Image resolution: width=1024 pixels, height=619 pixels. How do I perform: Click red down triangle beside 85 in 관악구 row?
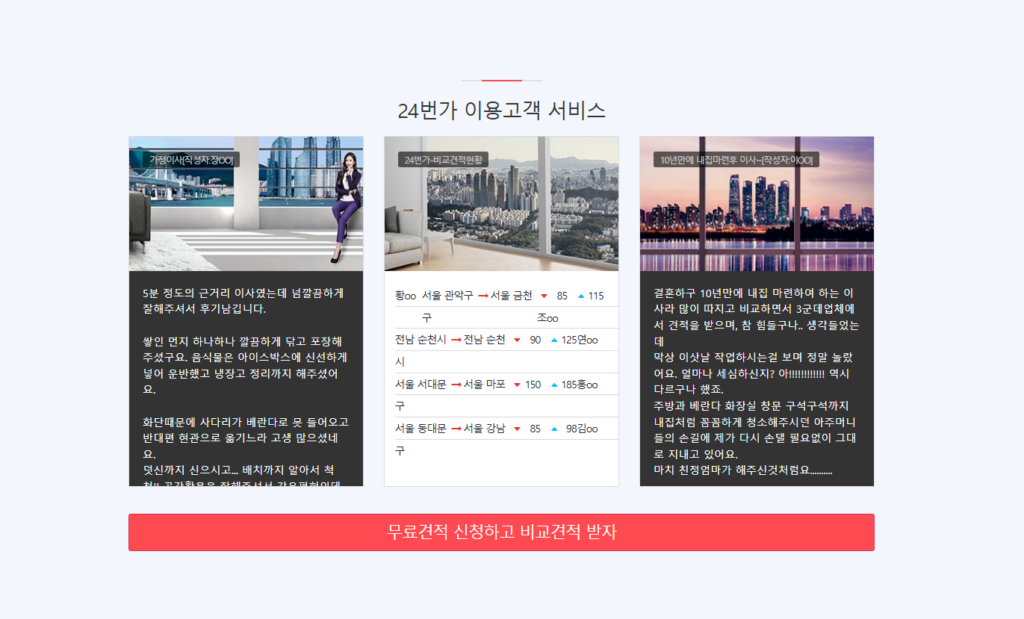(544, 296)
